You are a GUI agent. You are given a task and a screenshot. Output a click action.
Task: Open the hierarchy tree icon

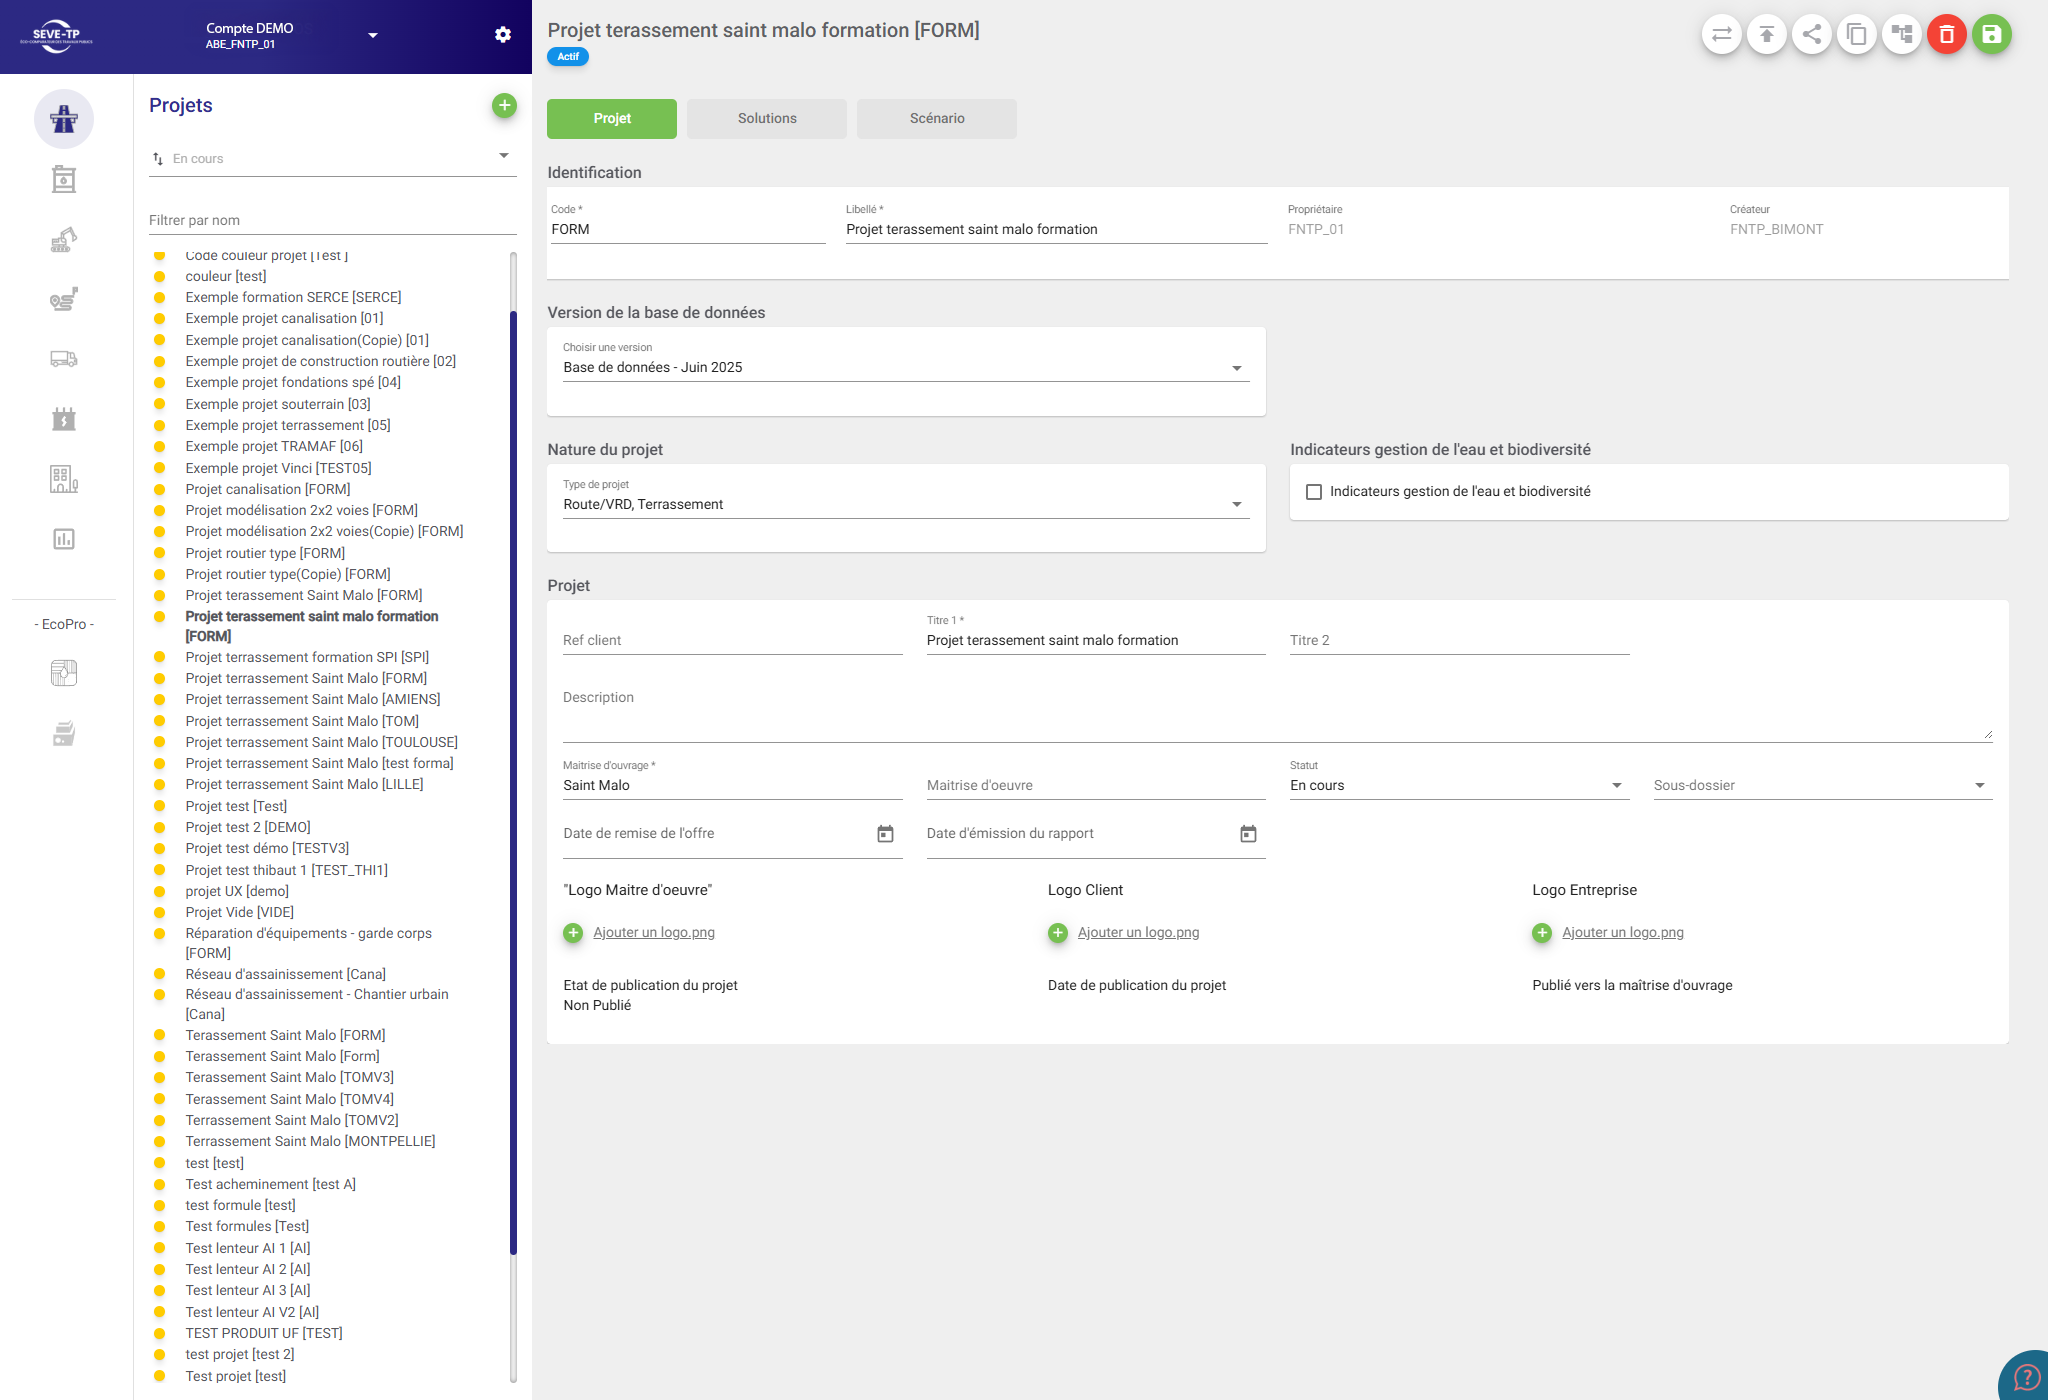tap(1901, 35)
